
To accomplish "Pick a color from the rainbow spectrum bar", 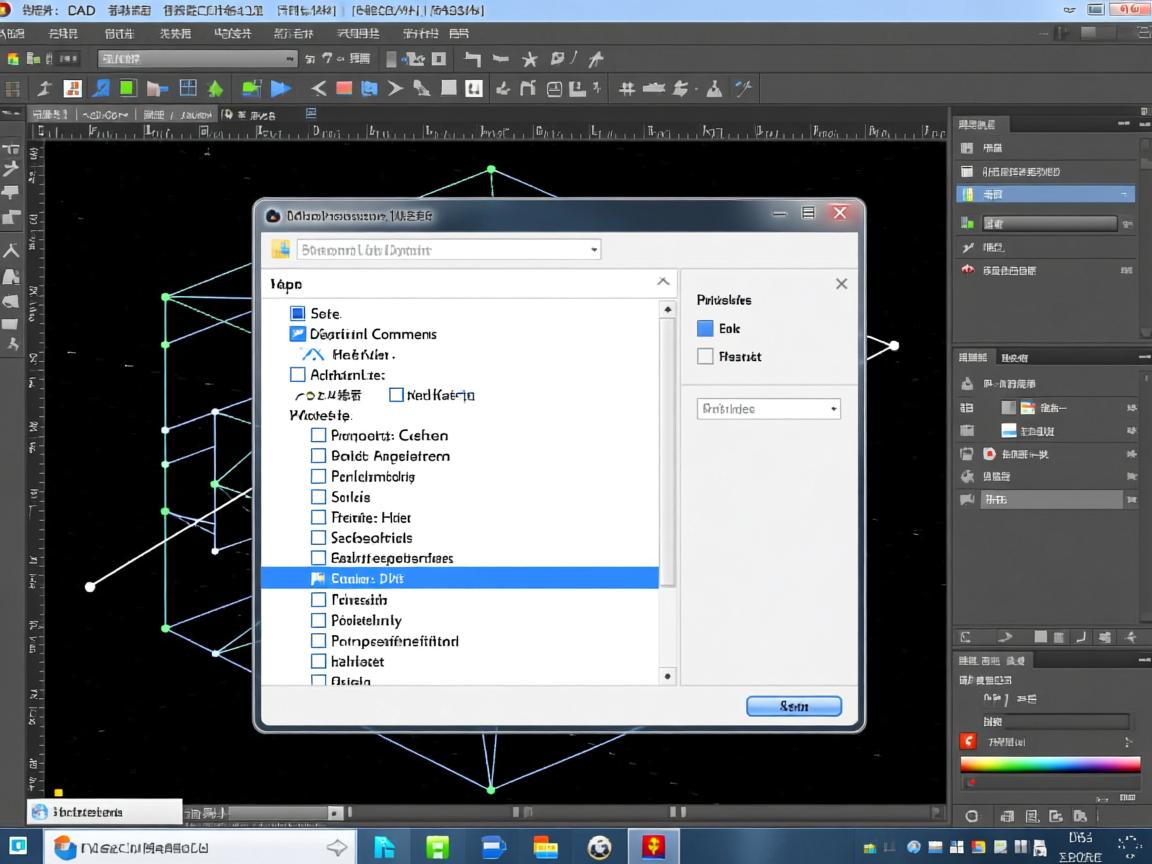I will coord(1049,764).
